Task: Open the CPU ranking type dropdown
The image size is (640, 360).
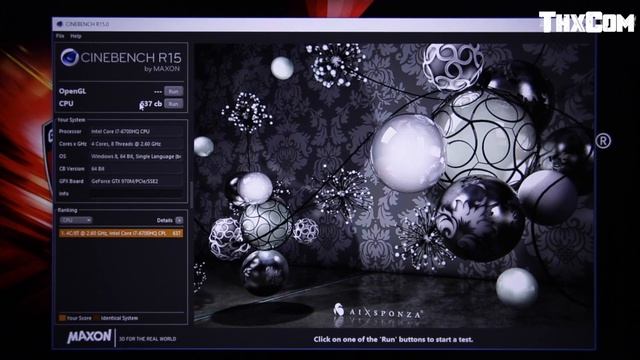Action: tap(76, 220)
